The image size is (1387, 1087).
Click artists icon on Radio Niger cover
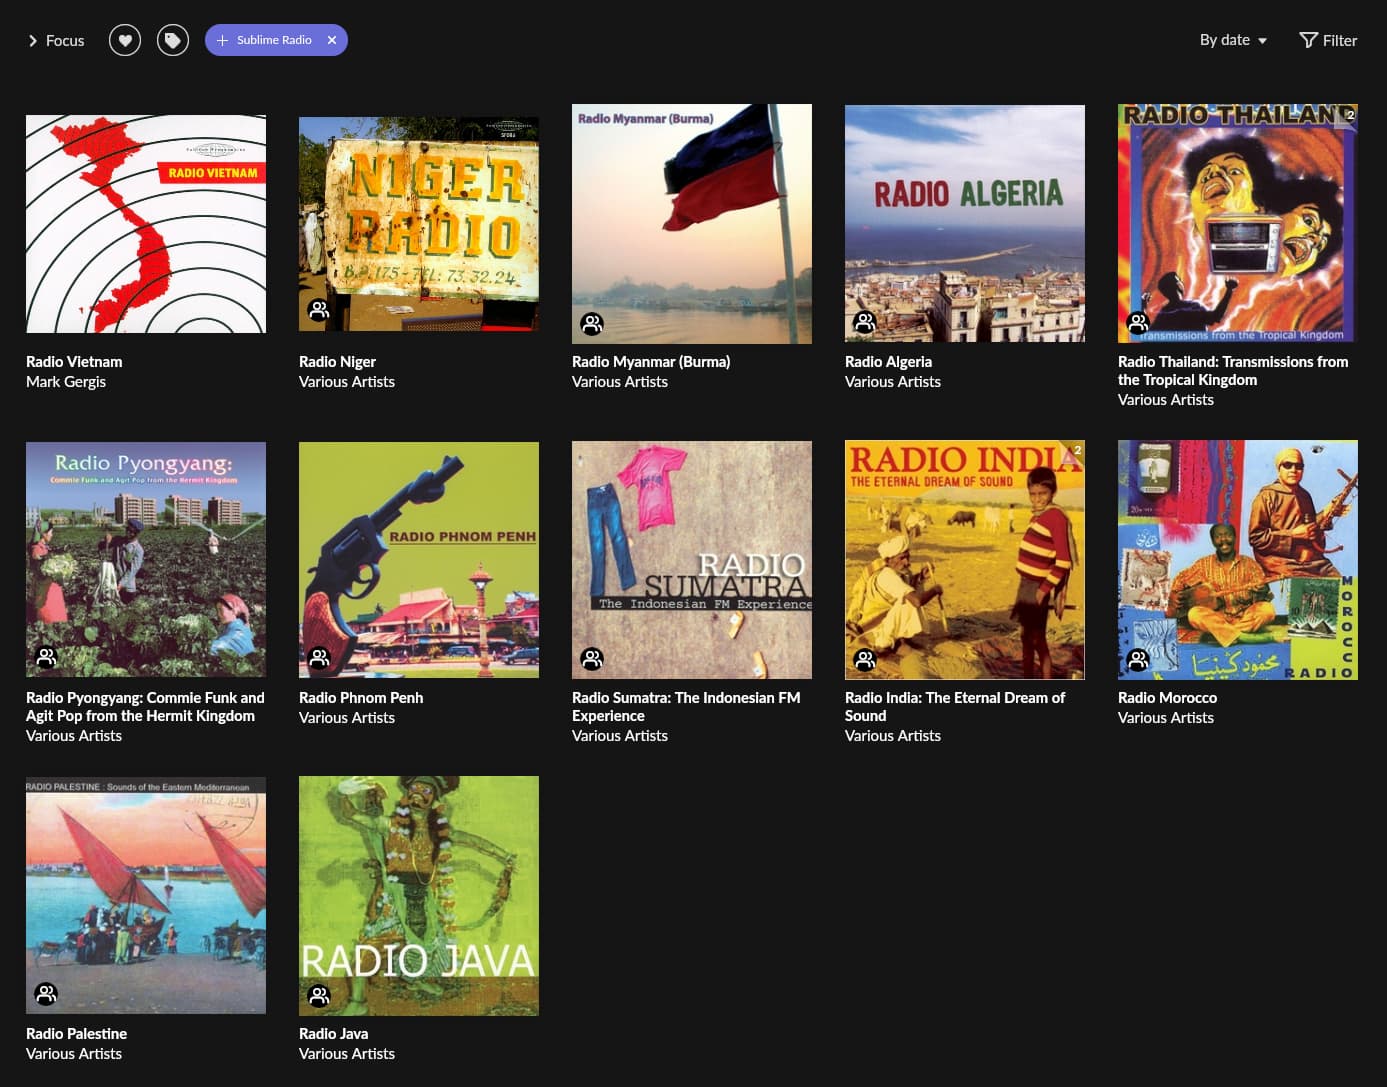(319, 310)
